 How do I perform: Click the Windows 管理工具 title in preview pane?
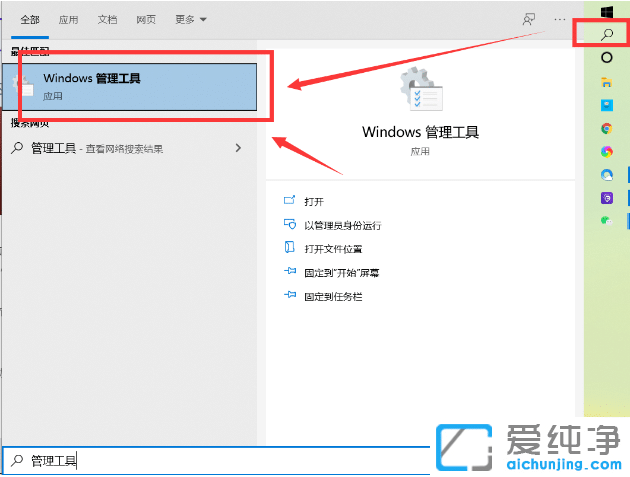pos(420,132)
